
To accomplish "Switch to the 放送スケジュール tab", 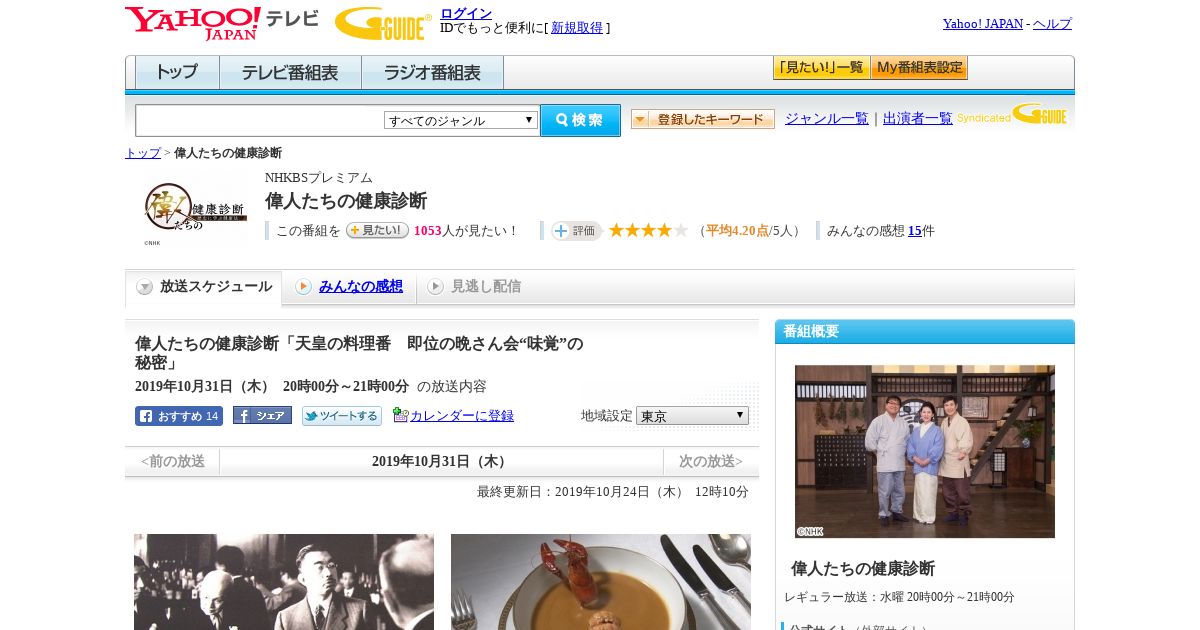I will 203,287.
